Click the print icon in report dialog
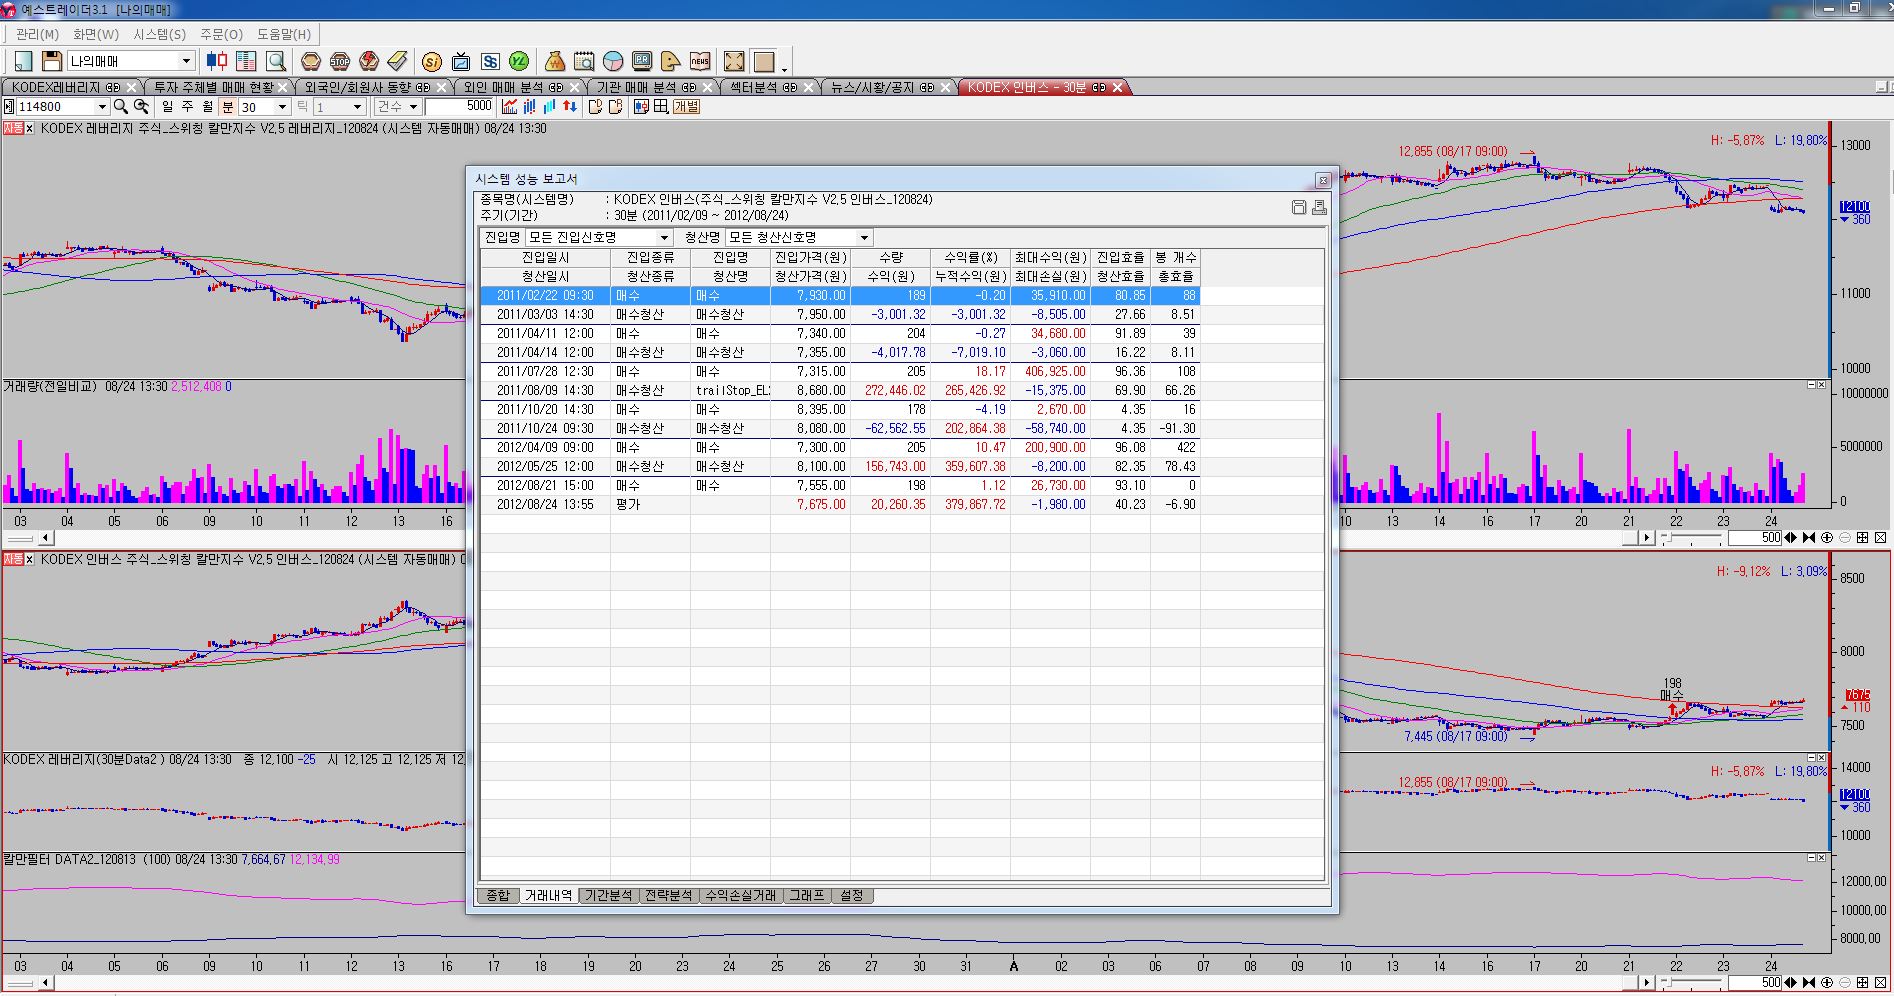Image resolution: width=1894 pixels, height=996 pixels. 1319,207
